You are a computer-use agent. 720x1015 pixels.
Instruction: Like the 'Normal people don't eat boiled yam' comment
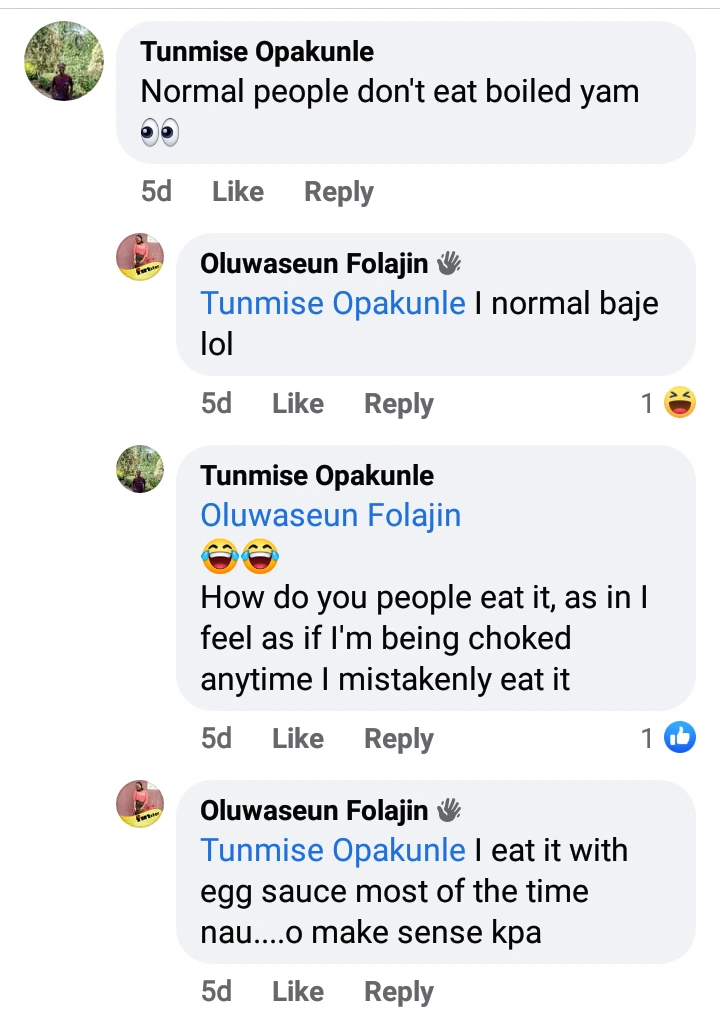point(238,191)
